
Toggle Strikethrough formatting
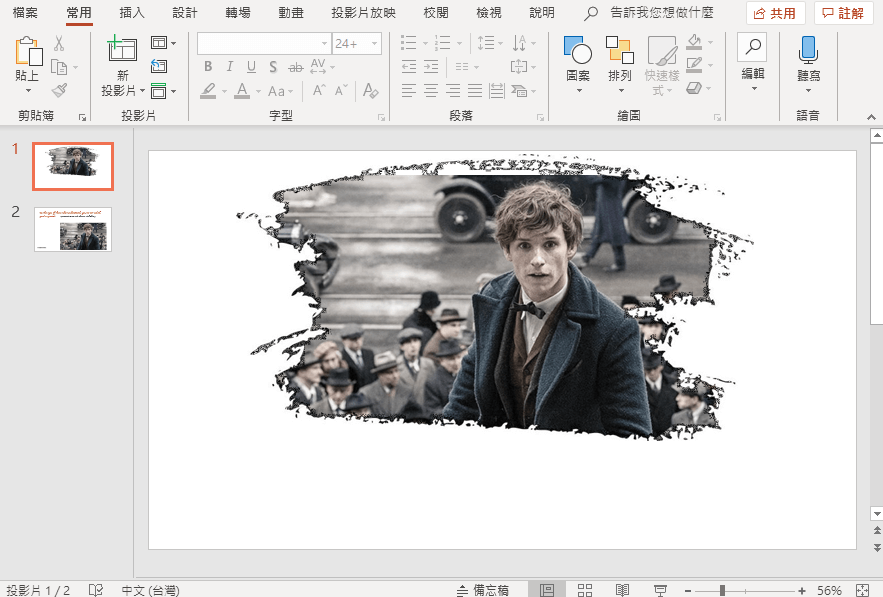click(x=295, y=68)
